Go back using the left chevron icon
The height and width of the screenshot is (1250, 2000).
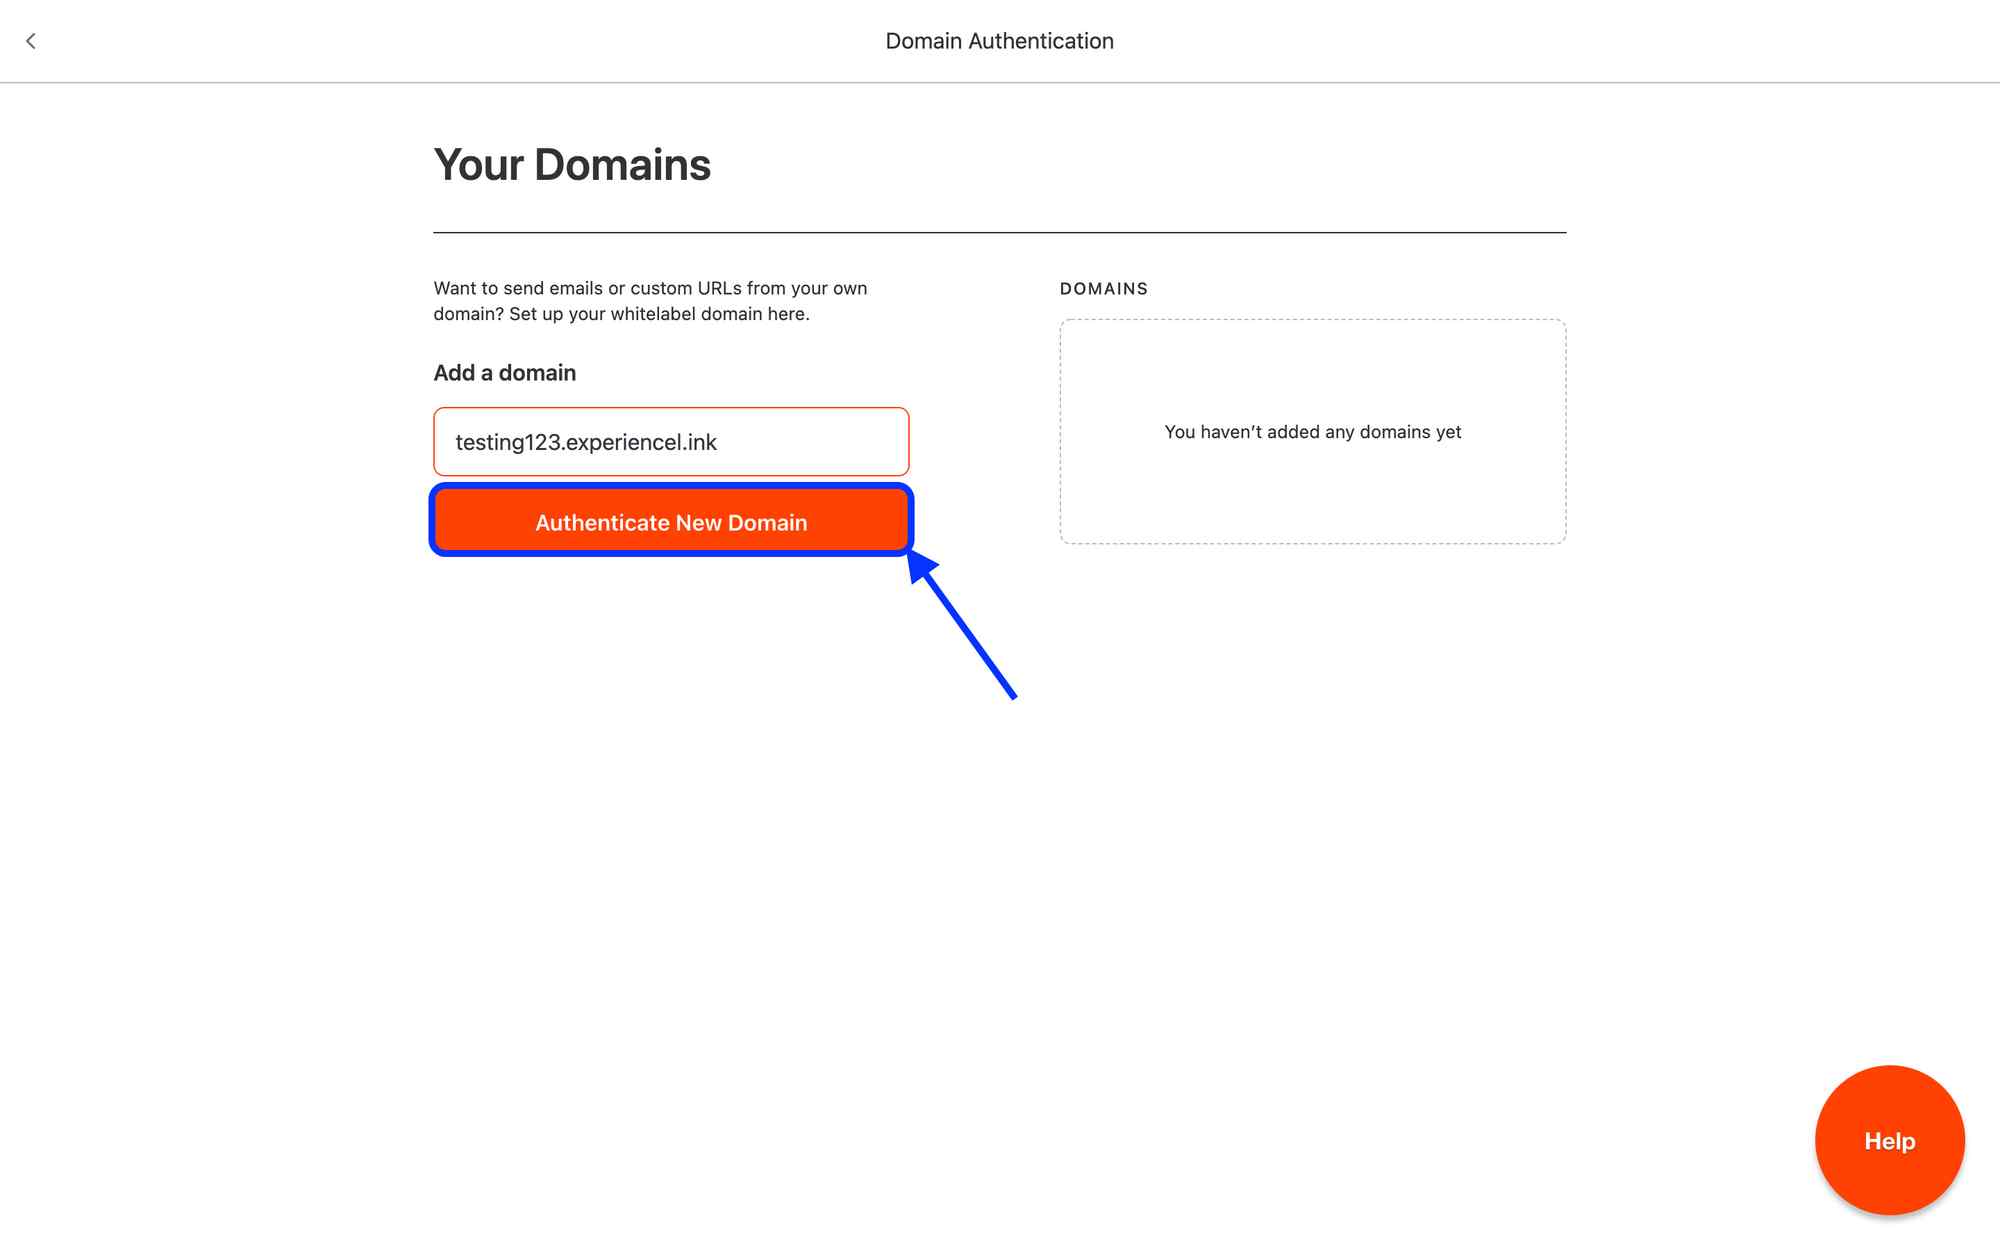click(31, 41)
